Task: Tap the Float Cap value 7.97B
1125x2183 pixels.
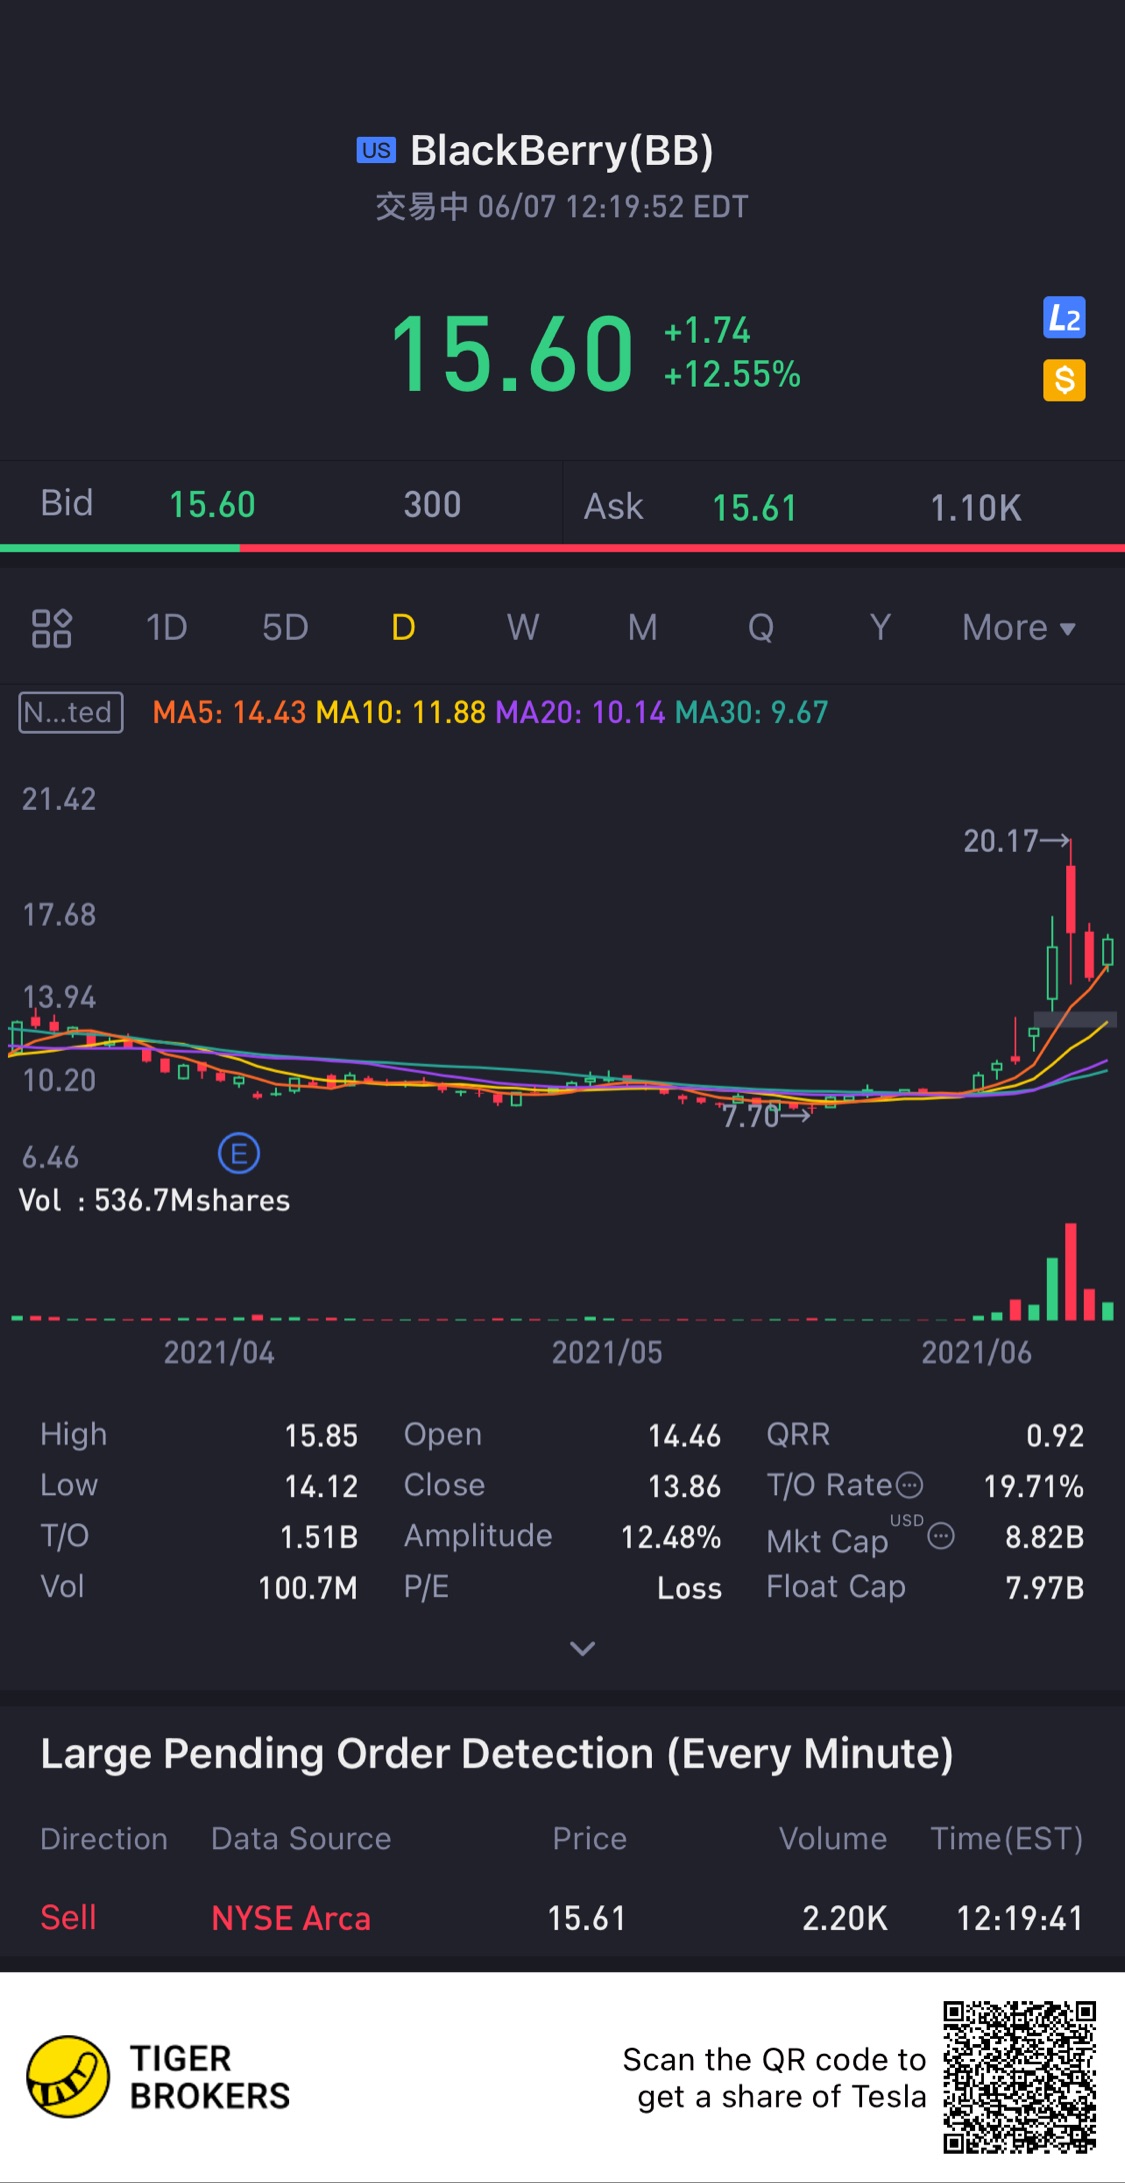Action: 1045,1588
